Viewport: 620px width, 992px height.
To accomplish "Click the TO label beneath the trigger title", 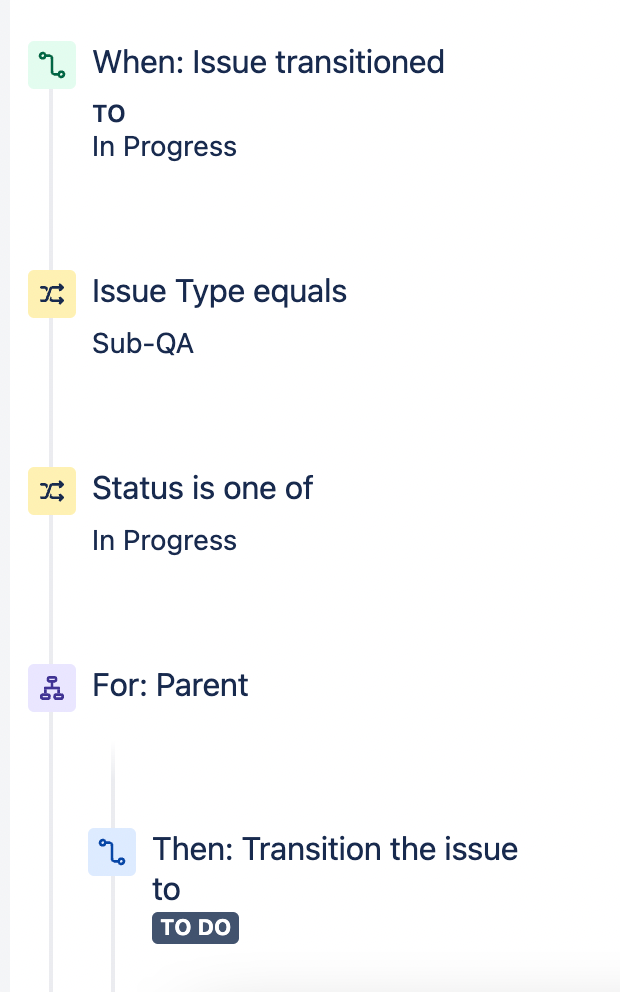I will (x=109, y=113).
